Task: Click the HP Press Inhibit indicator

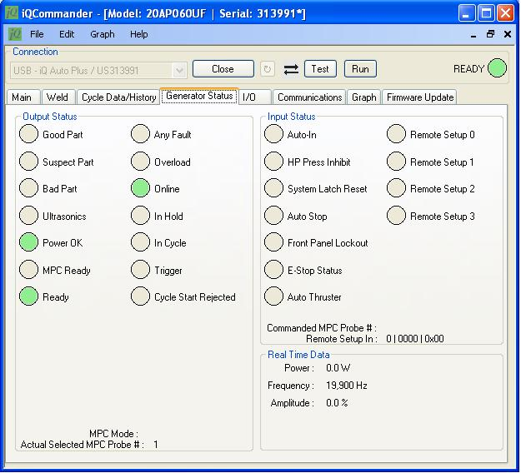Action: (x=274, y=161)
